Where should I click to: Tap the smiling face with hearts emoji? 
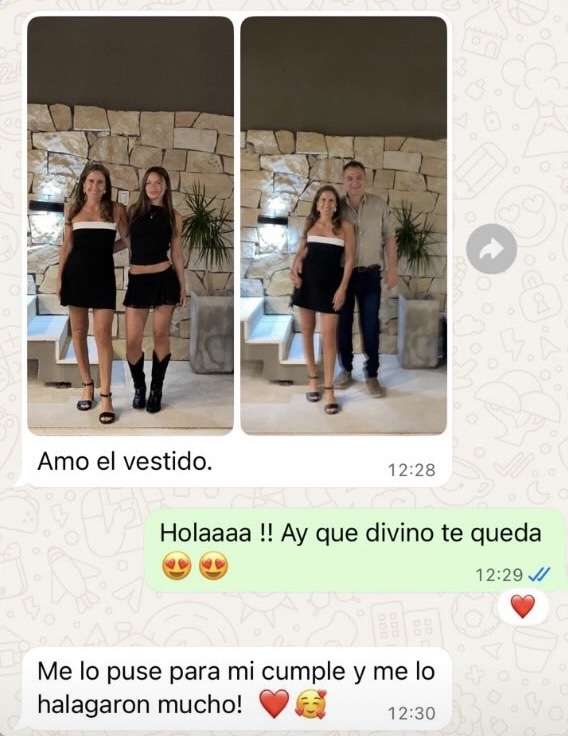pyautogui.click(x=310, y=703)
